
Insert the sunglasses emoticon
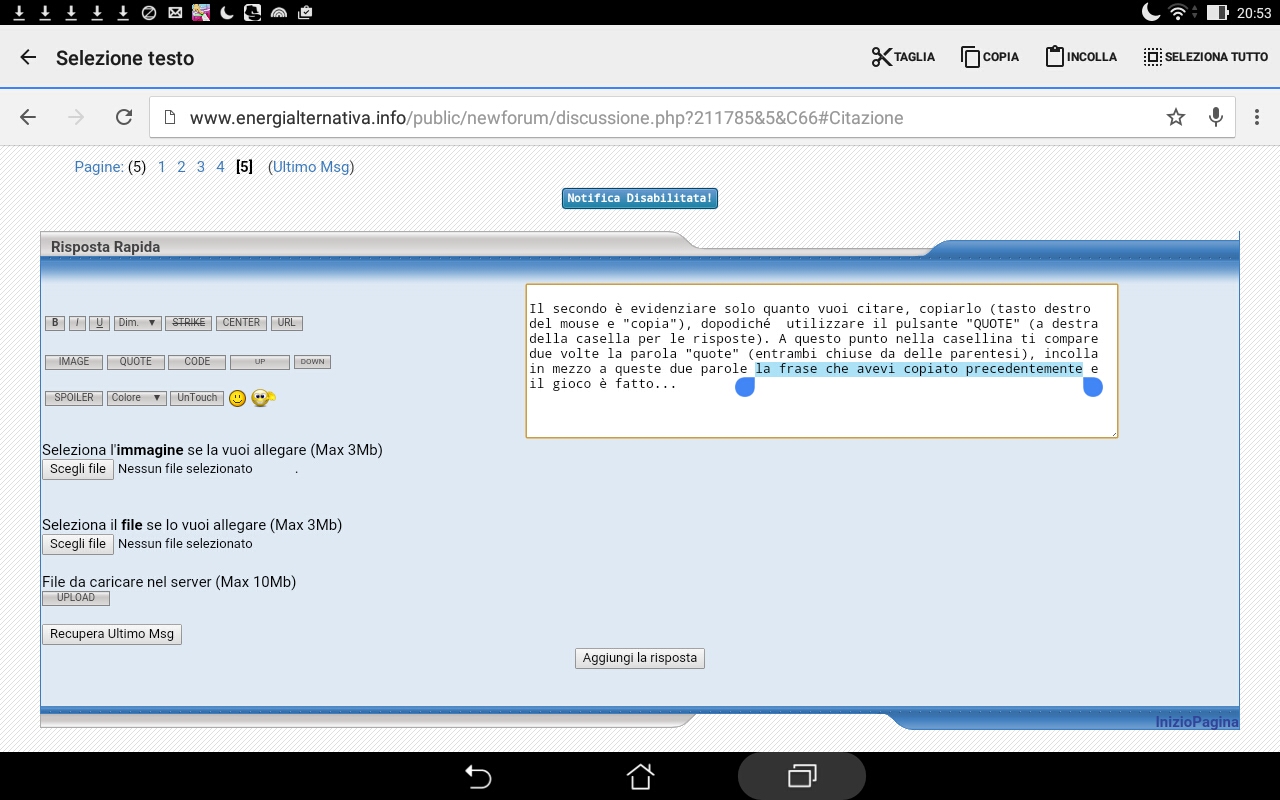pos(263,398)
